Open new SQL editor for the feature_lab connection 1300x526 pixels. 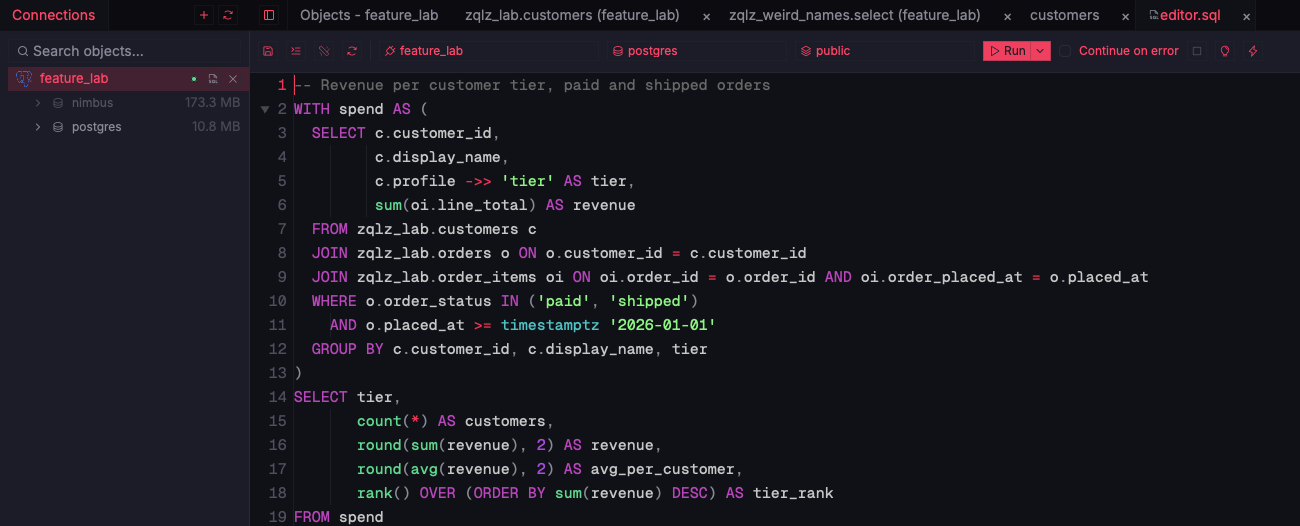point(213,78)
